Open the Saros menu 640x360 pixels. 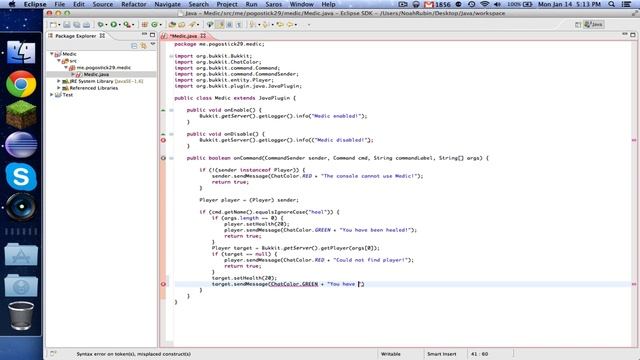pyautogui.click(x=273, y=4)
